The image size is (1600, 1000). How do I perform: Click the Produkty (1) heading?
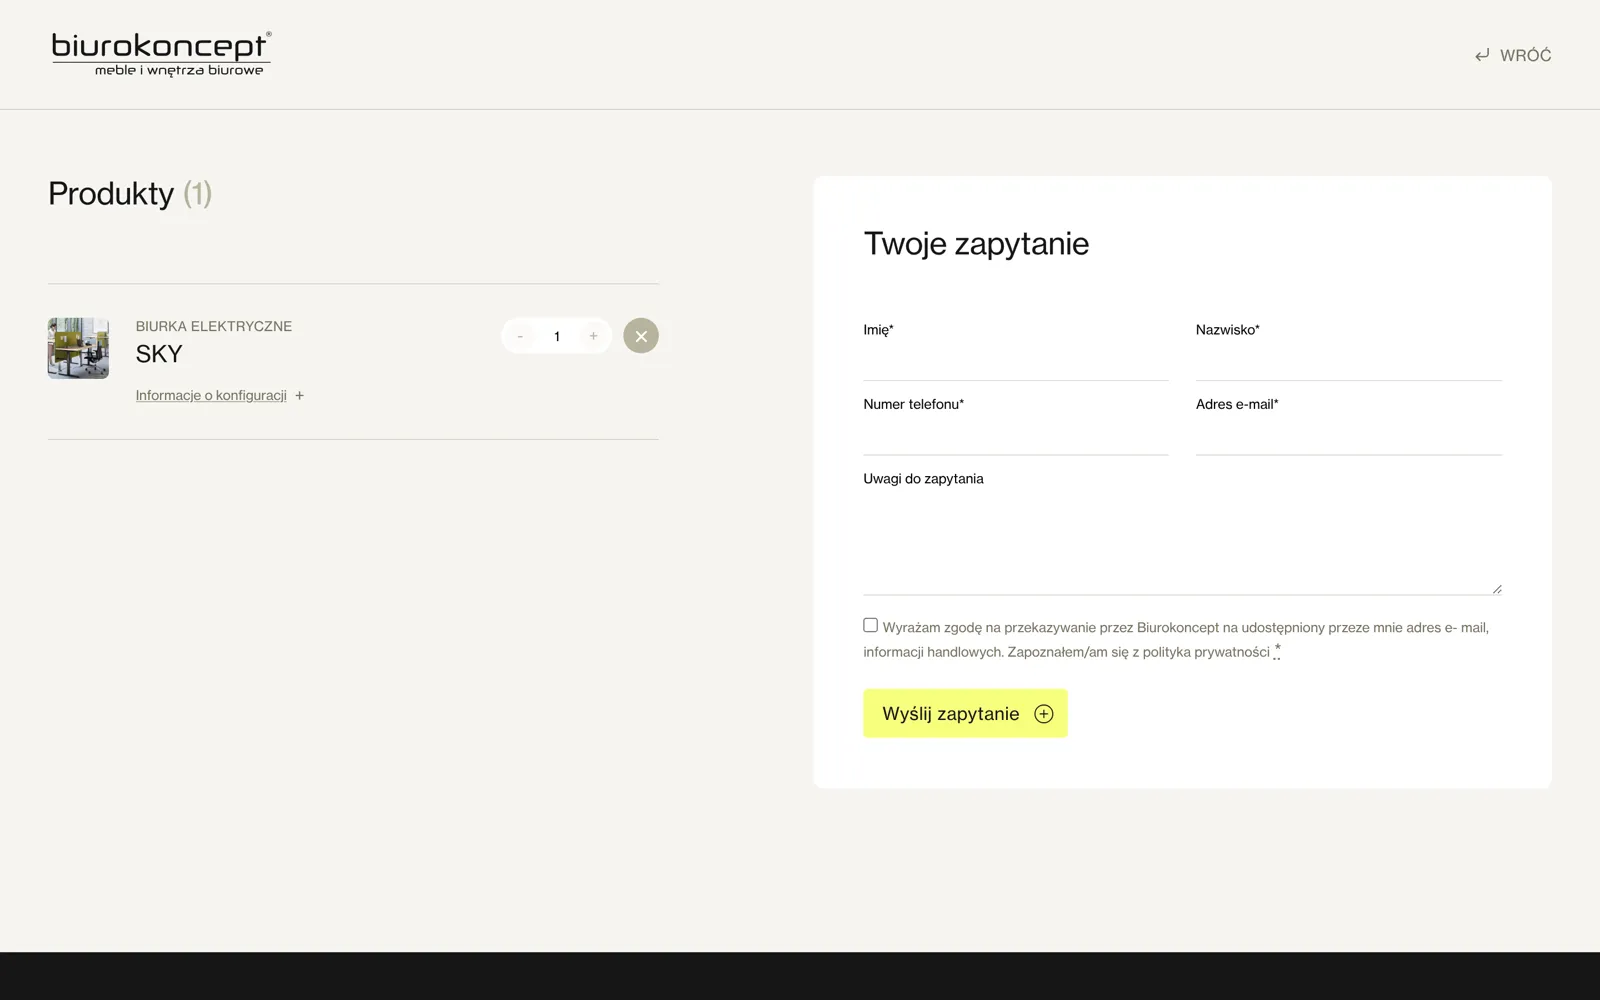coord(130,193)
